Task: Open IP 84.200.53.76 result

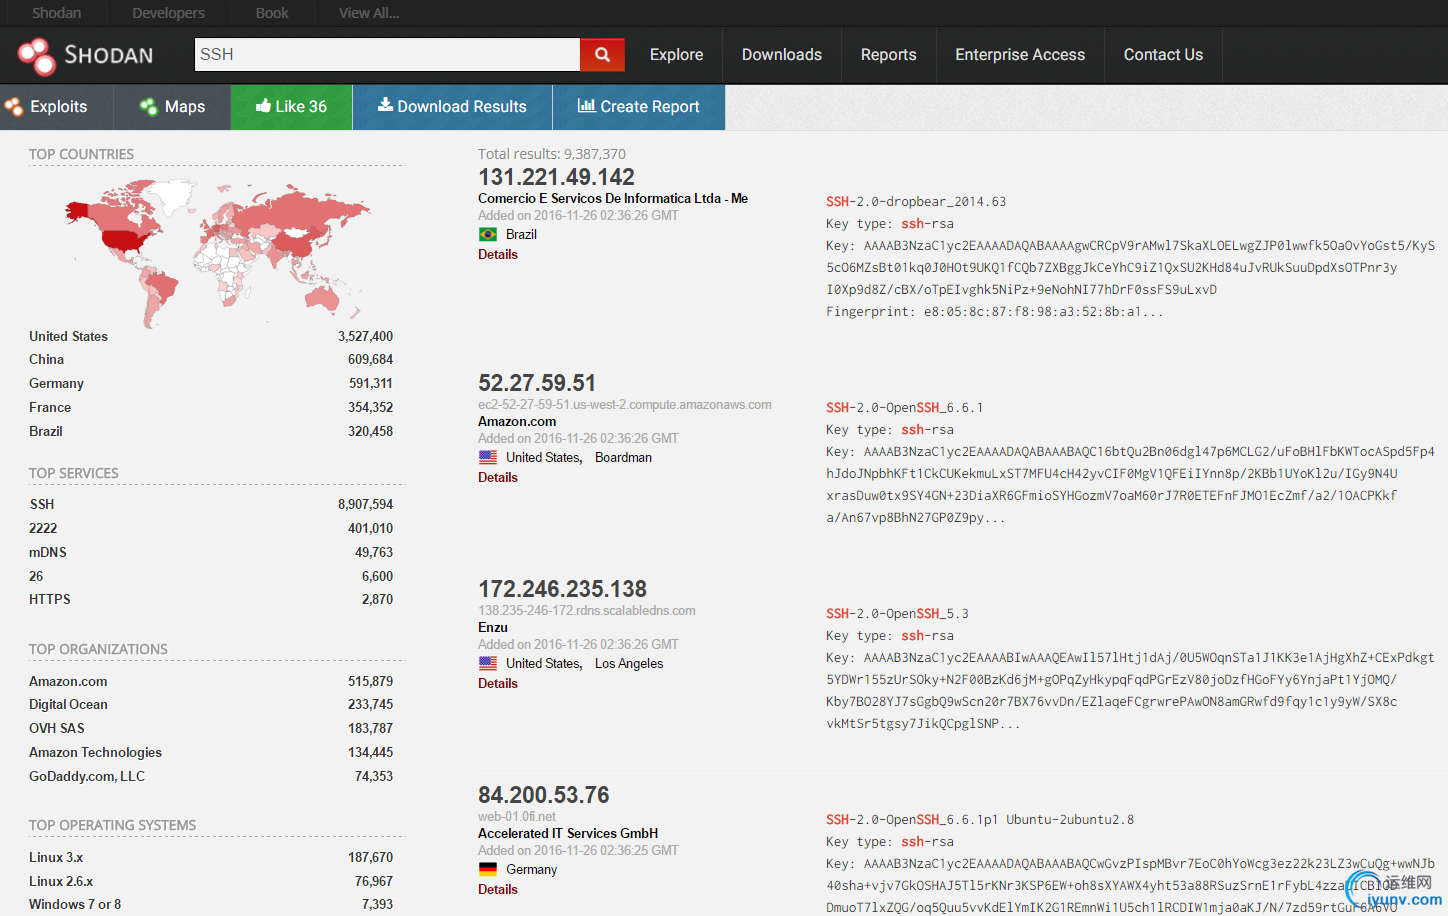Action: coord(544,795)
